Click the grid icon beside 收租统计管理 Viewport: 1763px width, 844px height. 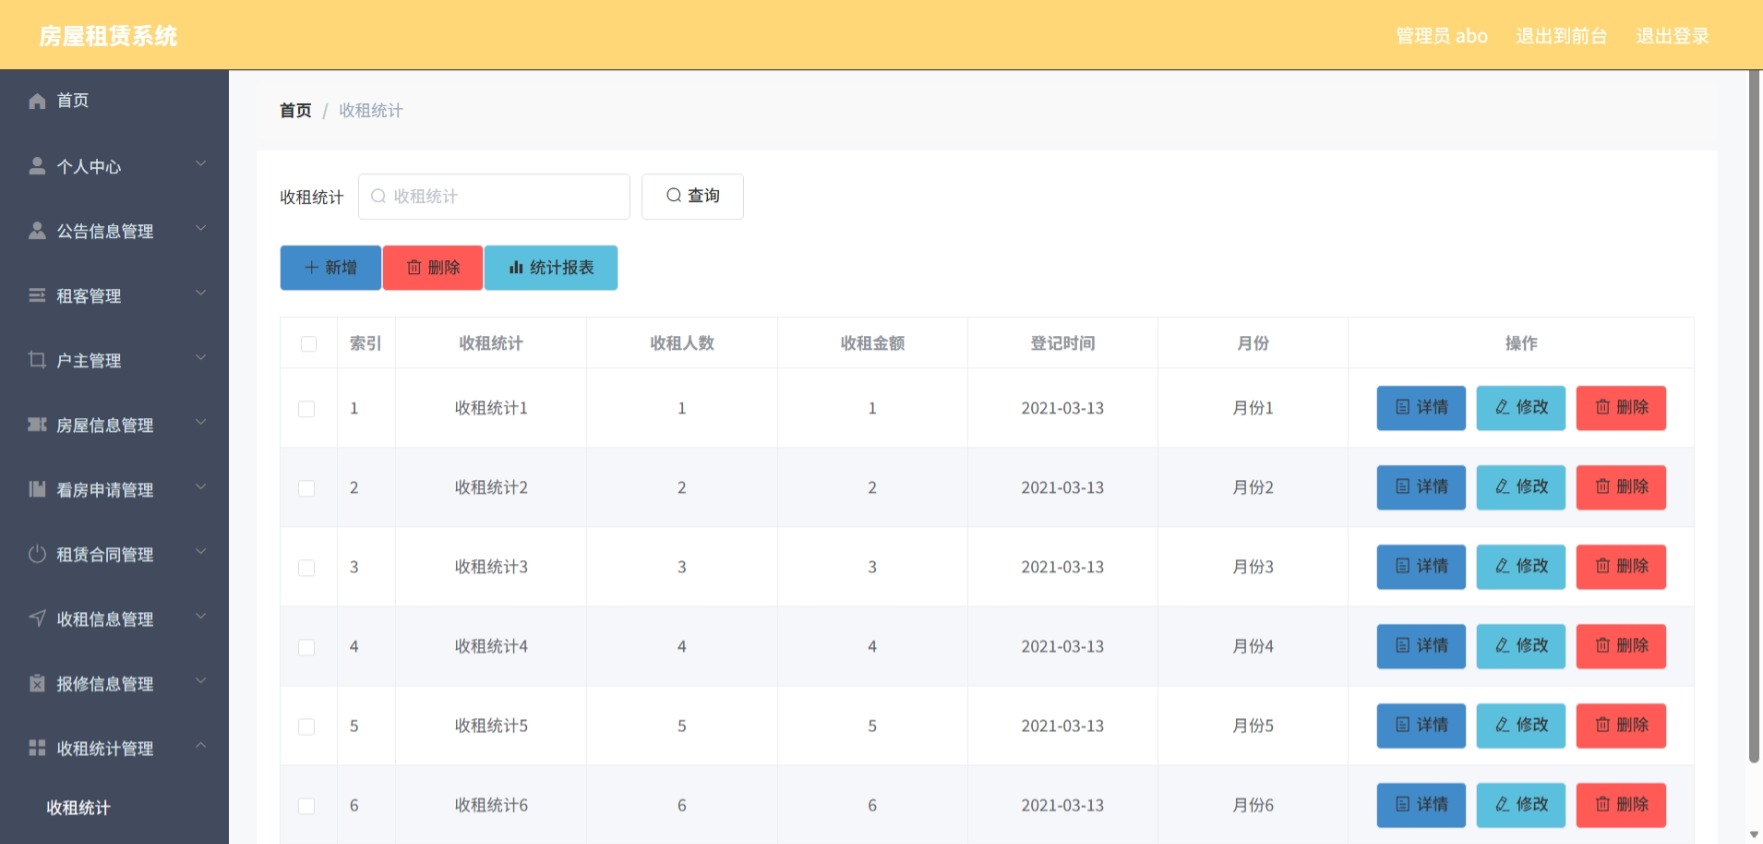[37, 748]
